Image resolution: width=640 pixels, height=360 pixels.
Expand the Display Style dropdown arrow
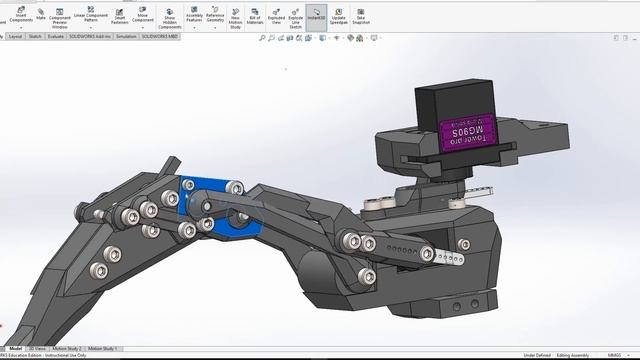point(328,38)
